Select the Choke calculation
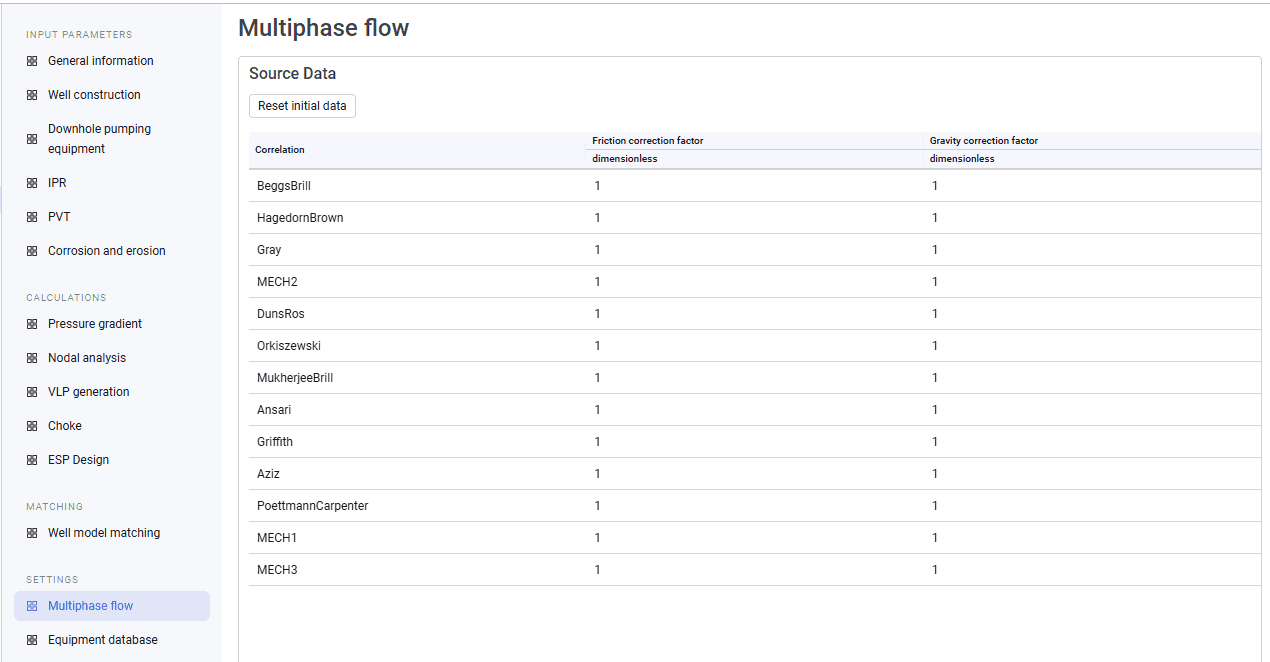Screen dimensions: 1270x662 112,426
